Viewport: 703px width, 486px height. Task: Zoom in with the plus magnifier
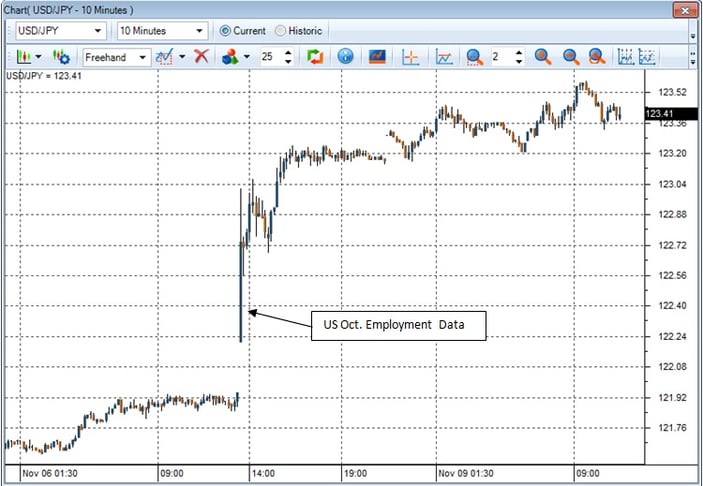click(x=542, y=57)
